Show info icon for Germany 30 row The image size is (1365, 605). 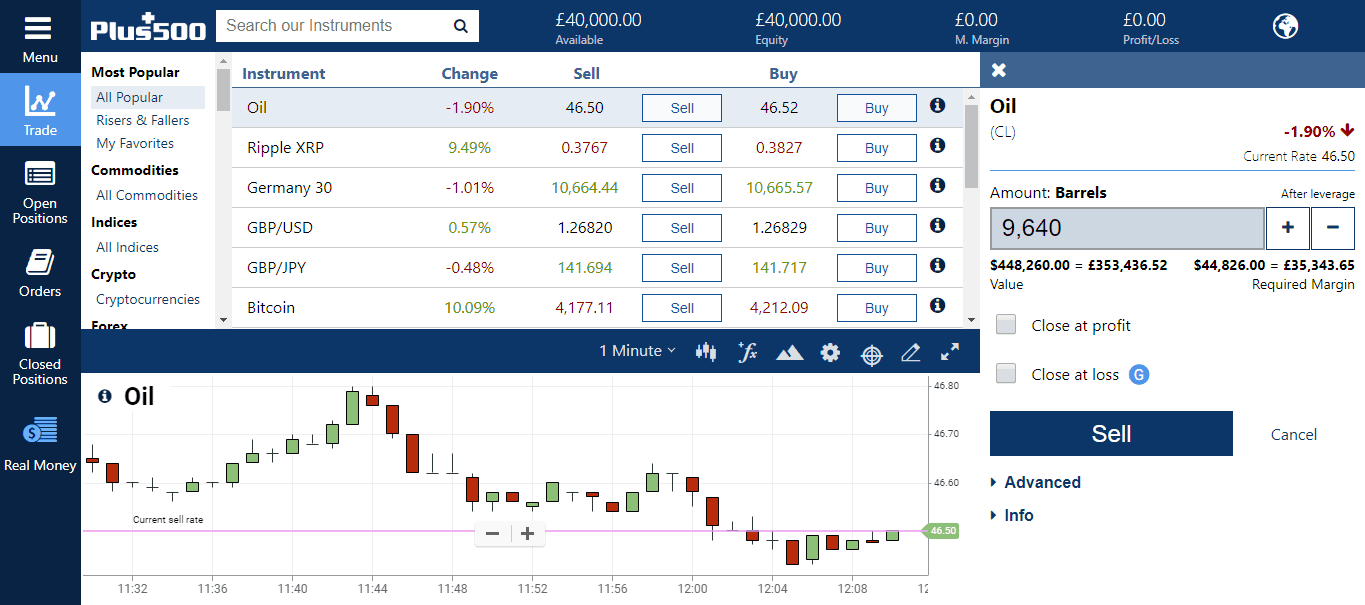coord(937,185)
